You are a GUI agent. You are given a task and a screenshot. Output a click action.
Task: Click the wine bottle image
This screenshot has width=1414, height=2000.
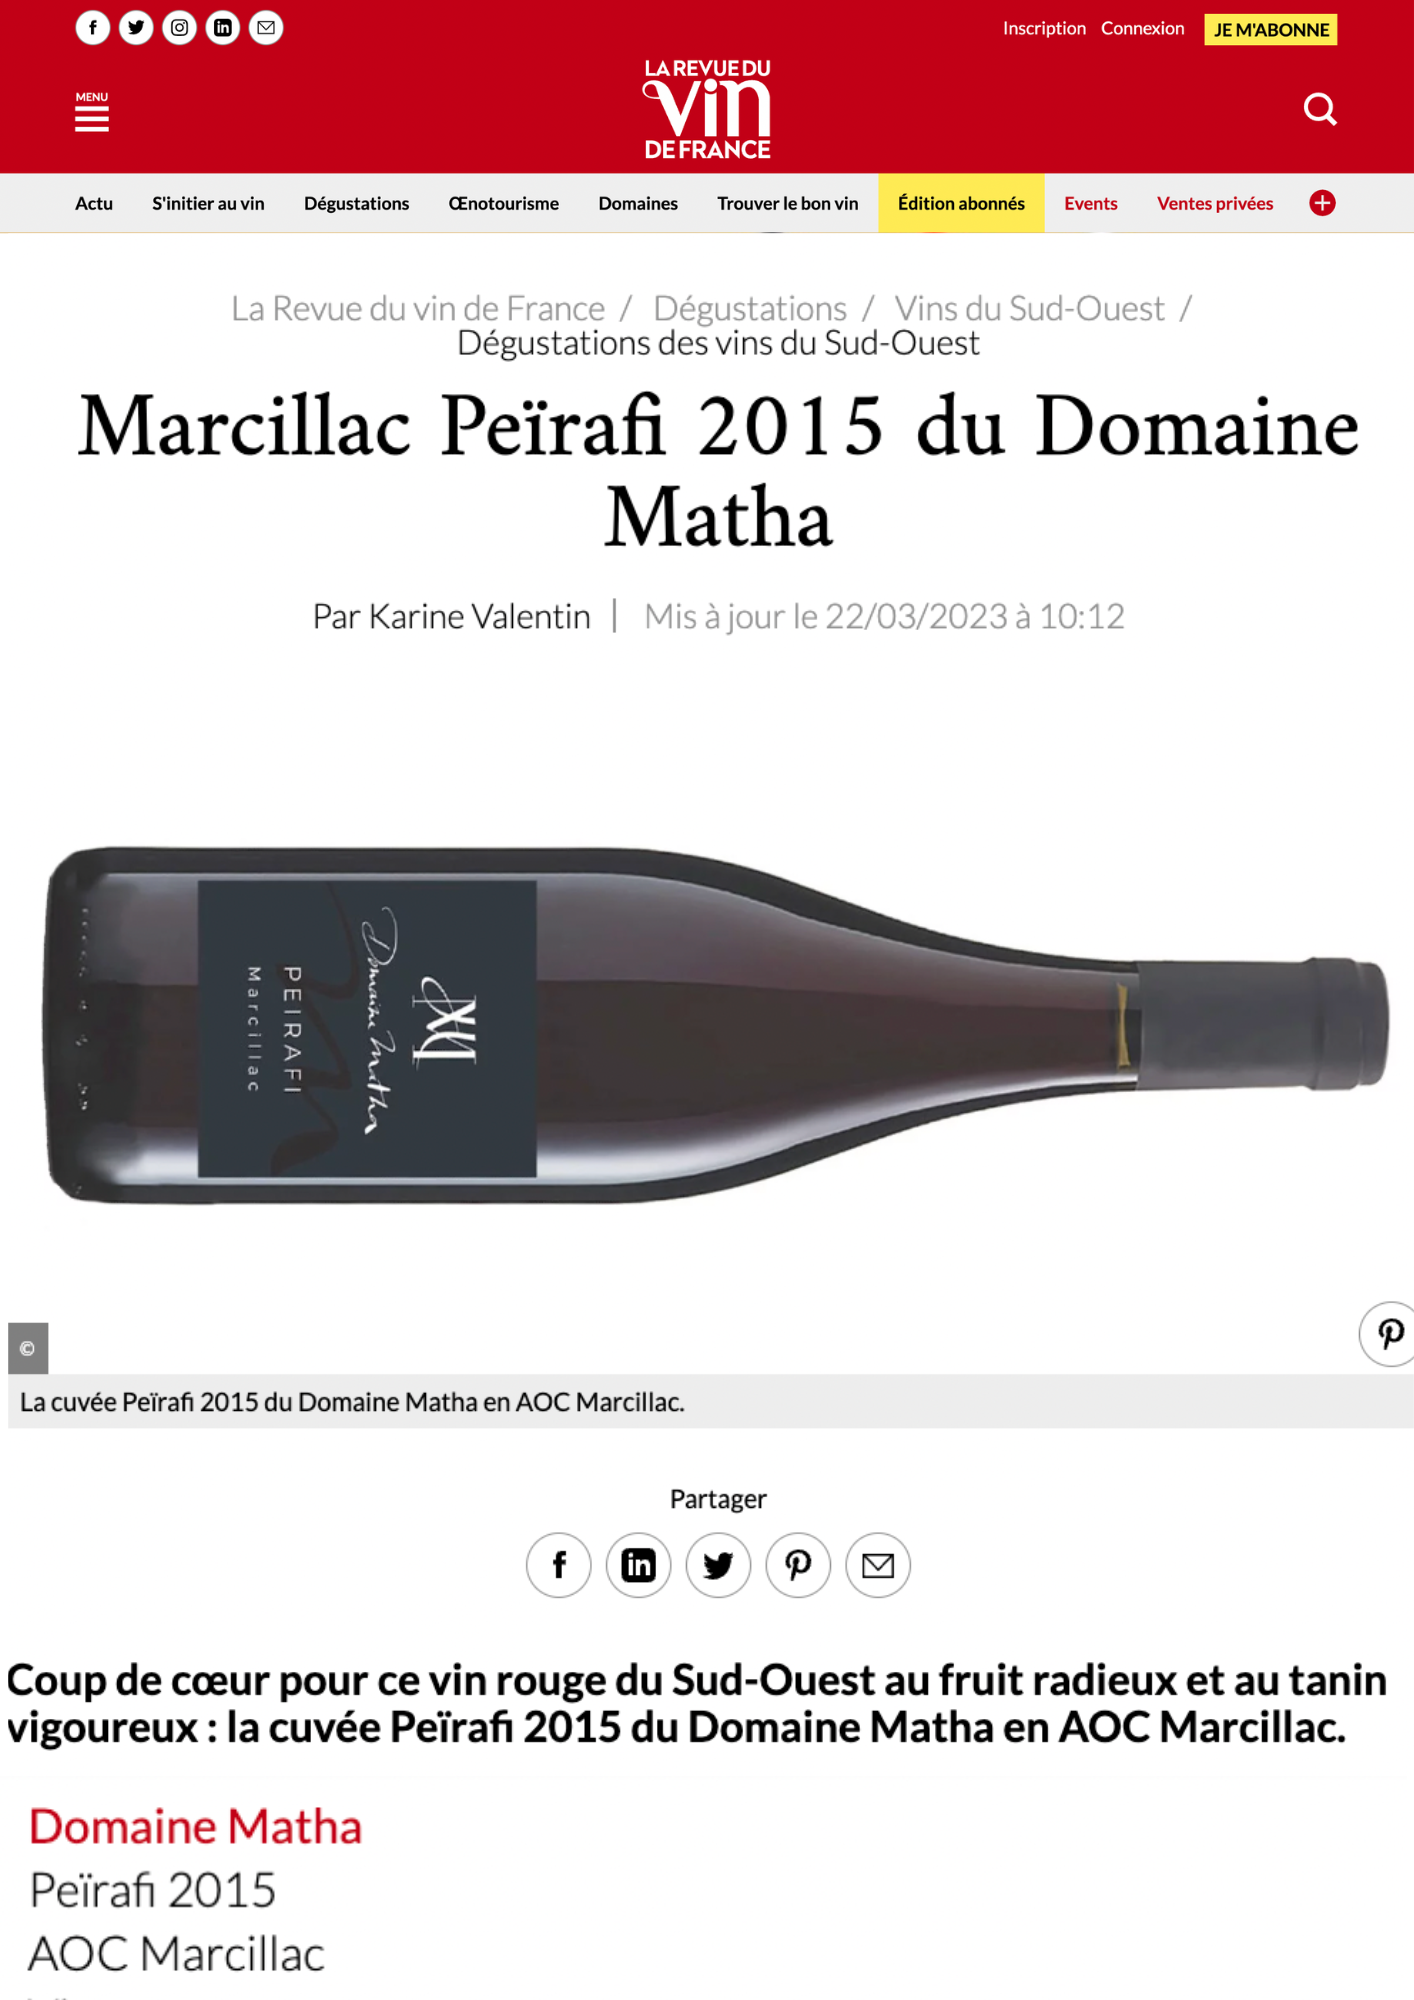716,1025
